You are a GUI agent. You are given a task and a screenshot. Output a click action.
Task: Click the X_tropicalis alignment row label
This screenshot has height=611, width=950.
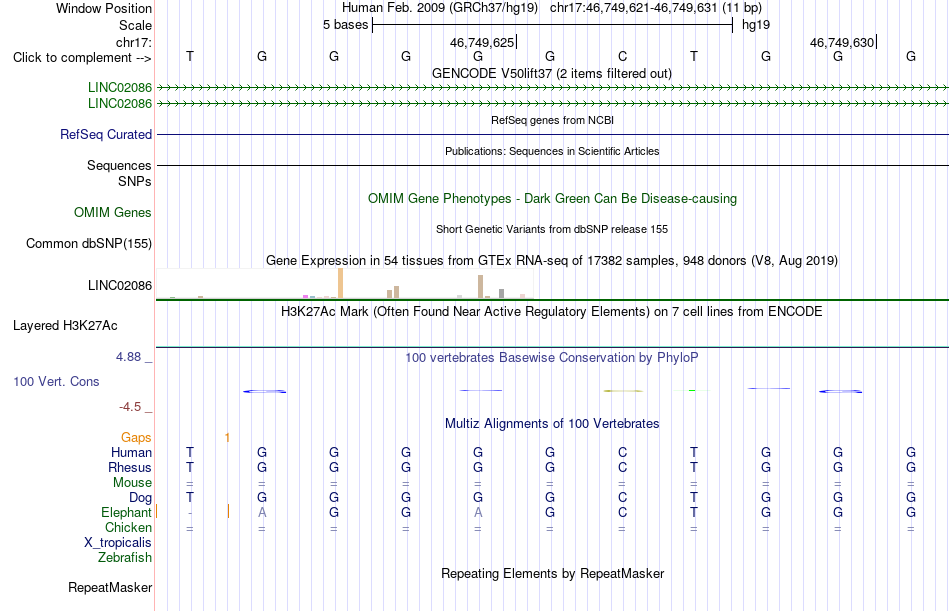tap(118, 543)
